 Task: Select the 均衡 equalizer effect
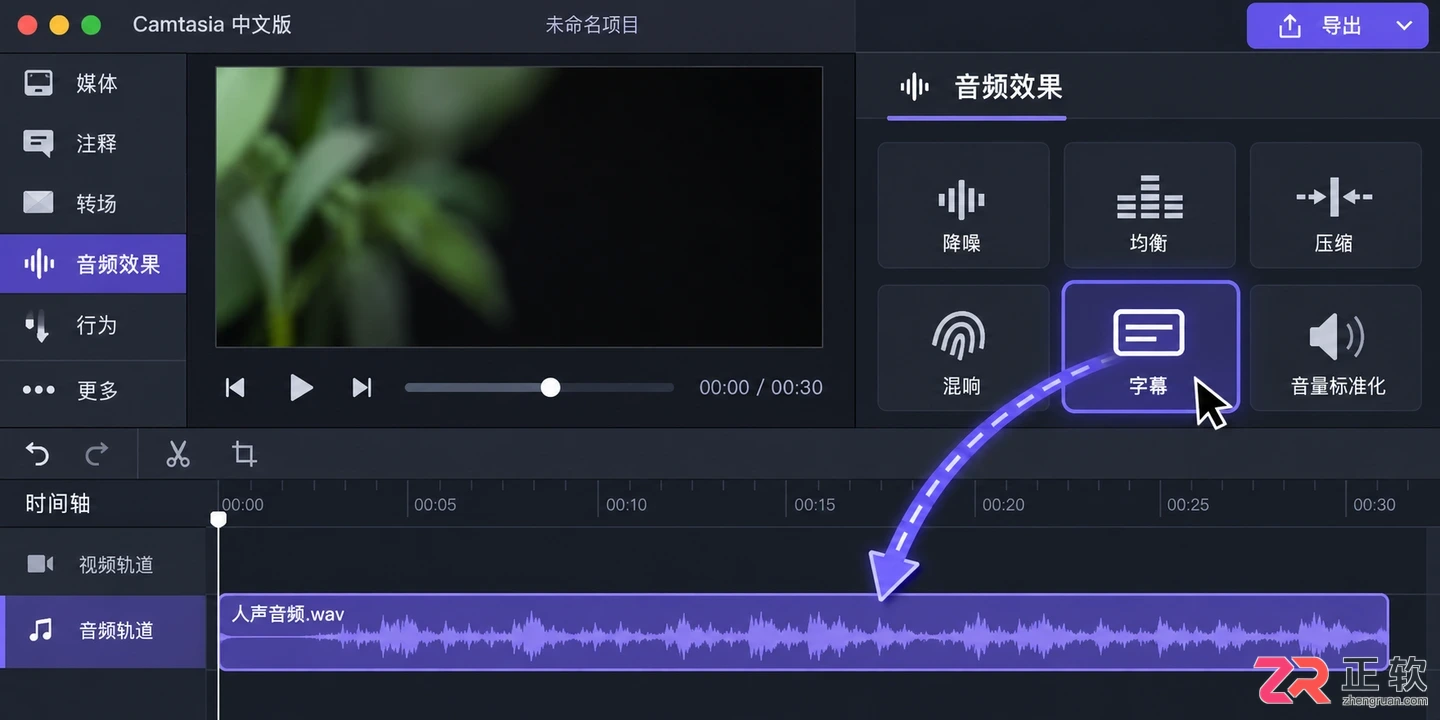pos(1149,205)
